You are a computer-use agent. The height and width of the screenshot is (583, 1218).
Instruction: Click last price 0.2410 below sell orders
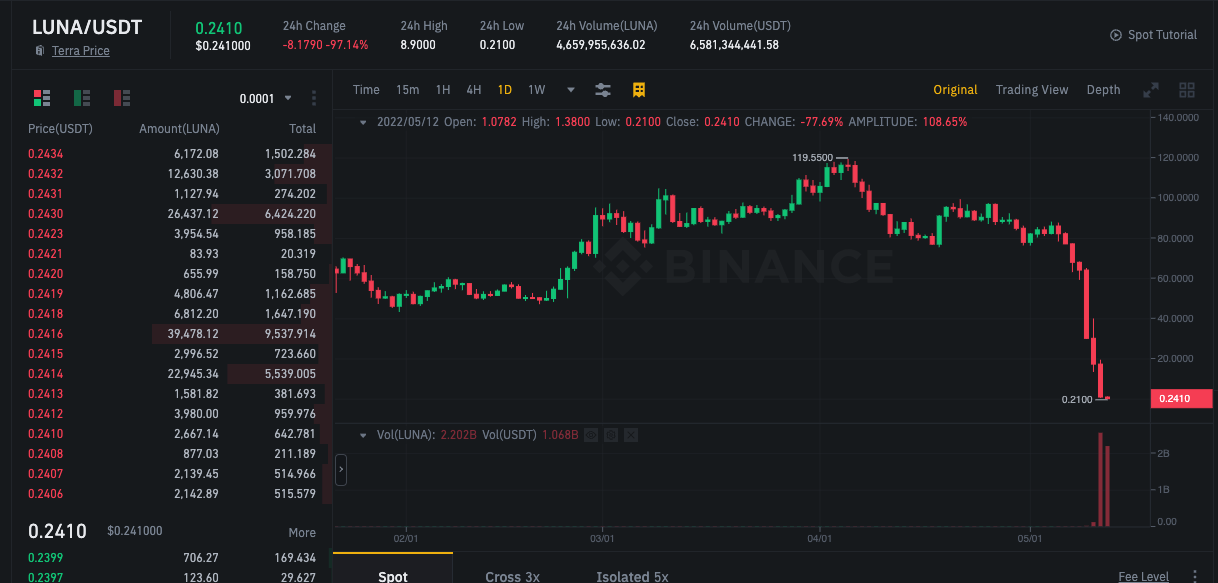click(x=57, y=531)
